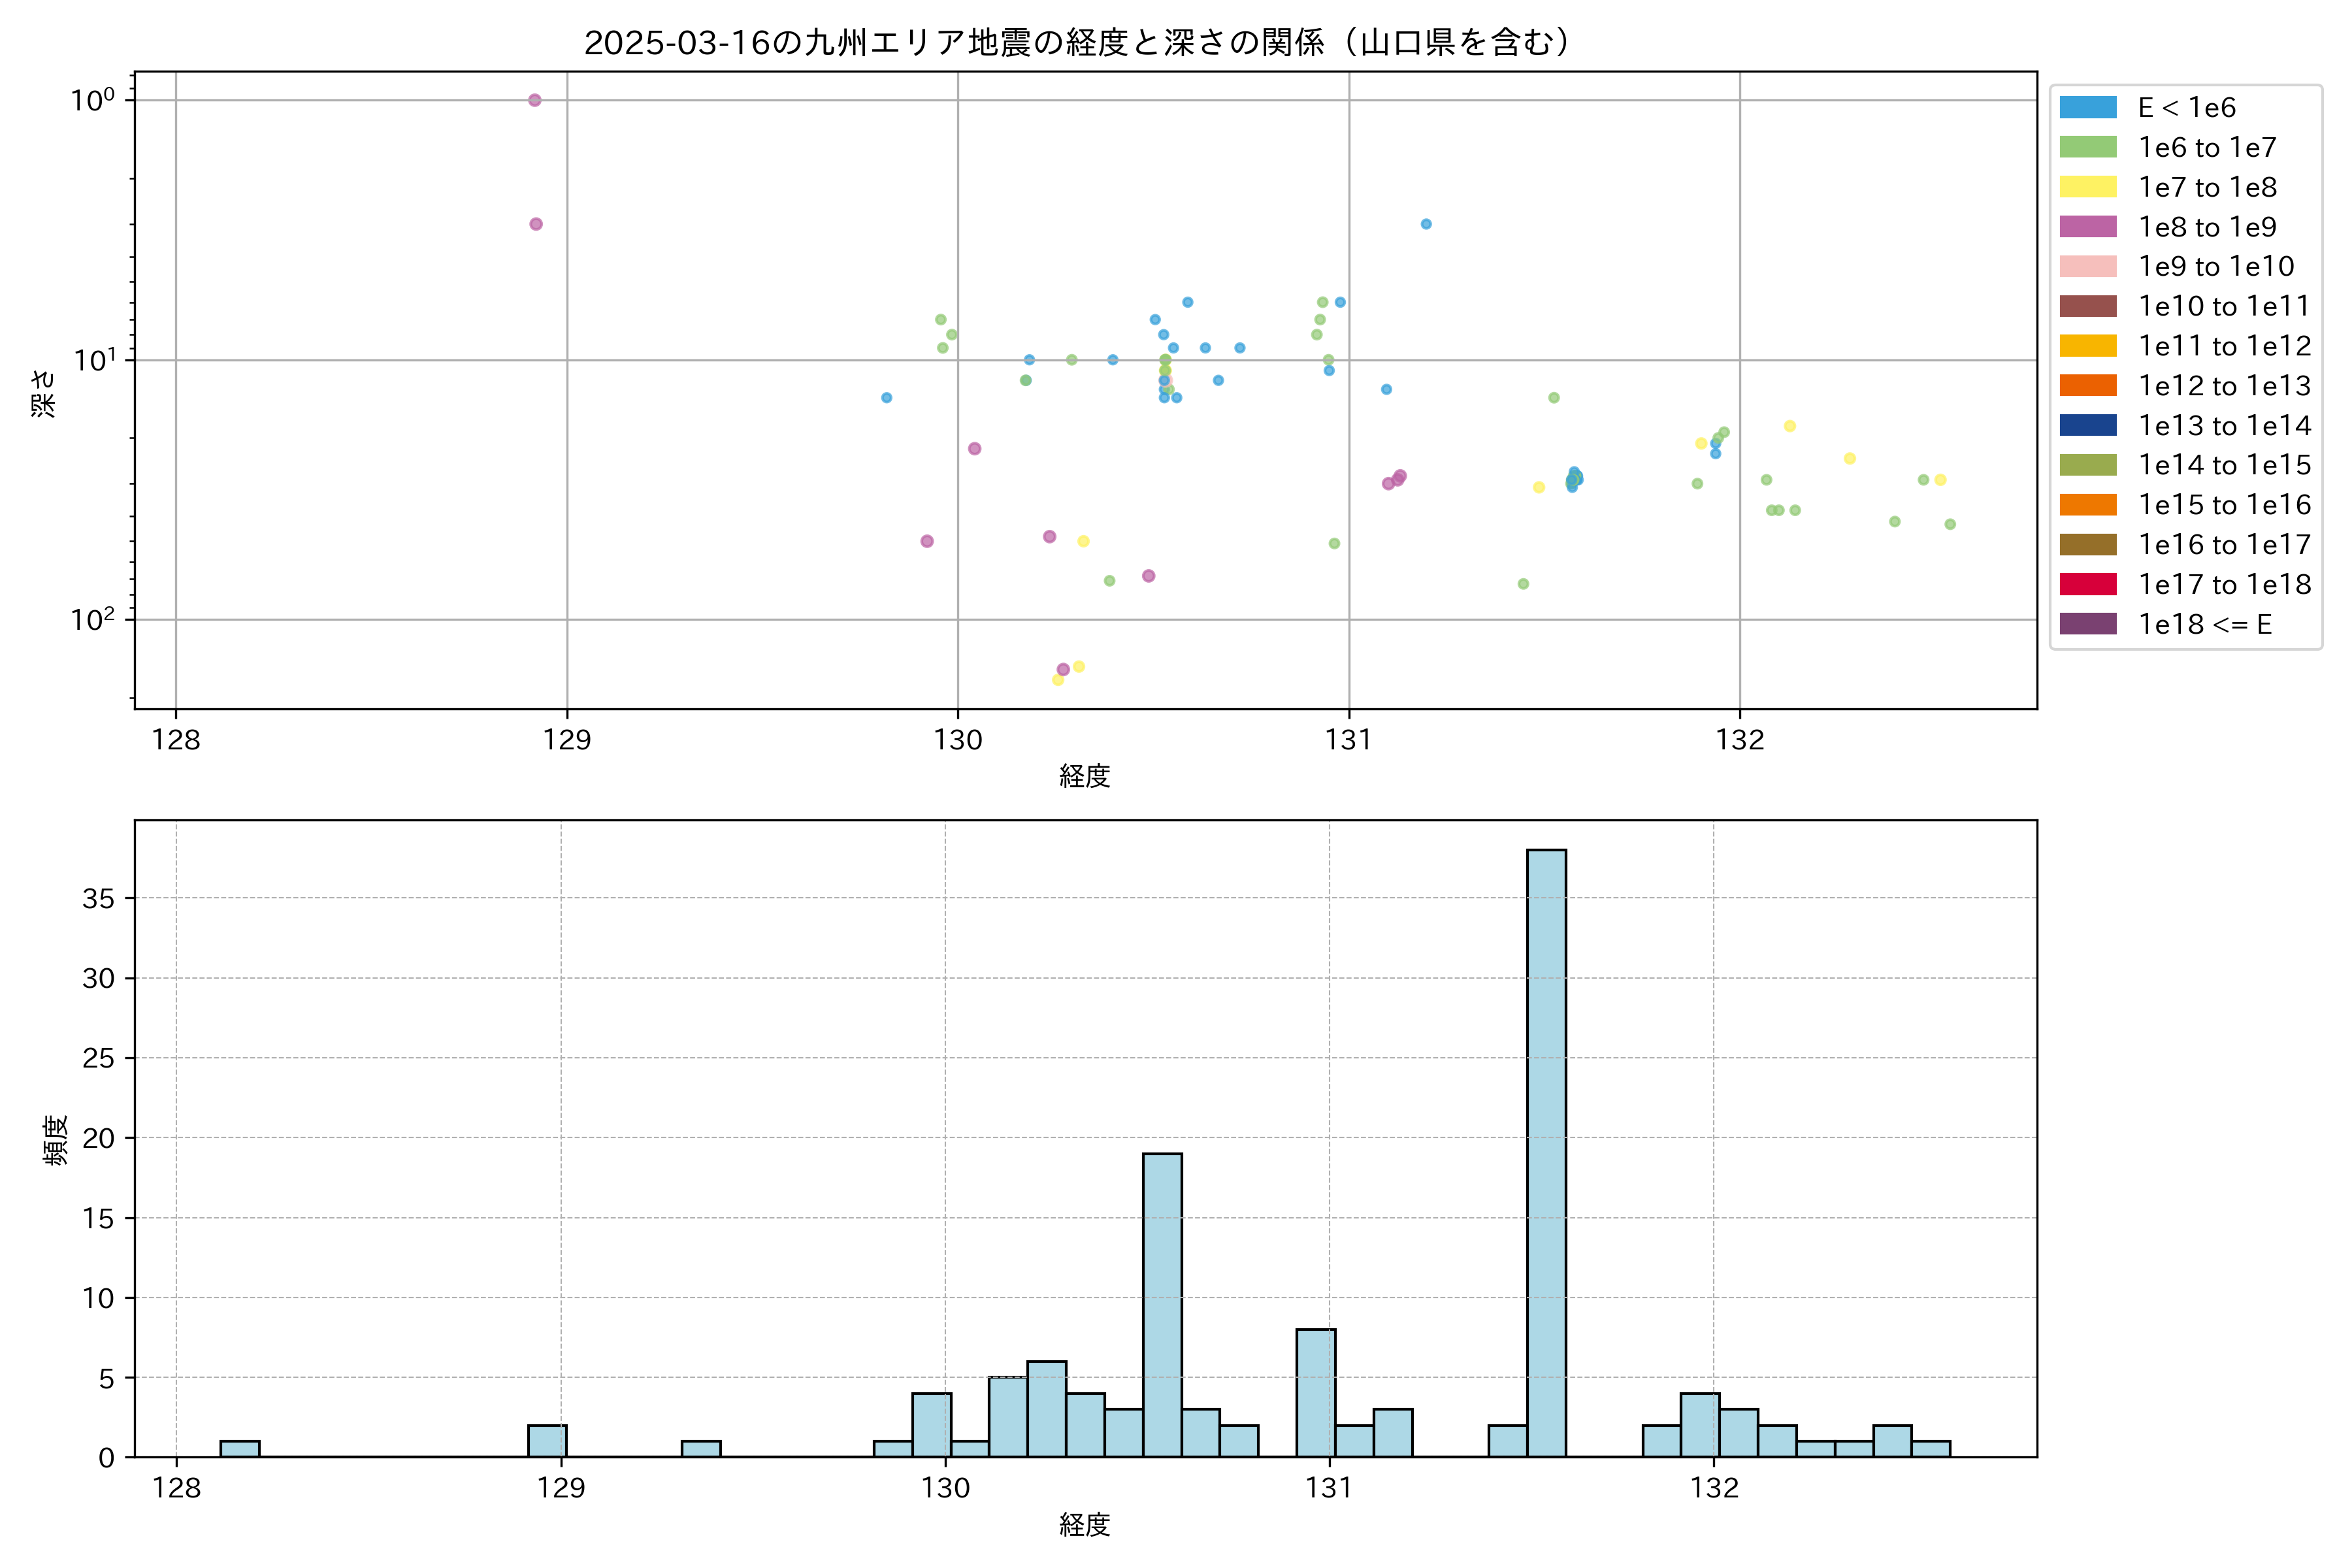Viewport: 2352px width, 1568px height.
Task: Click the 経度 x-axis label under scatter plot
Action: (1084, 775)
